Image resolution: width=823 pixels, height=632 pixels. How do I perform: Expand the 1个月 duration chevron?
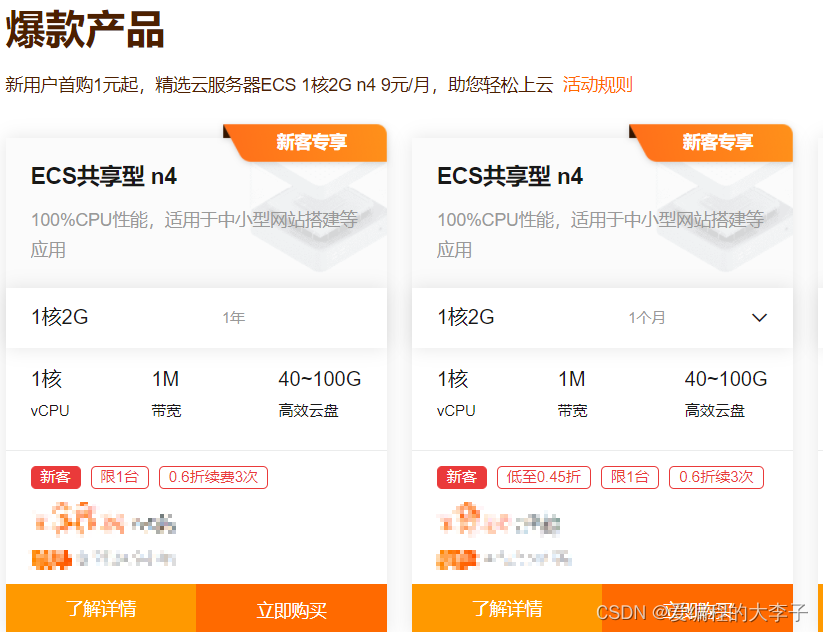[759, 318]
